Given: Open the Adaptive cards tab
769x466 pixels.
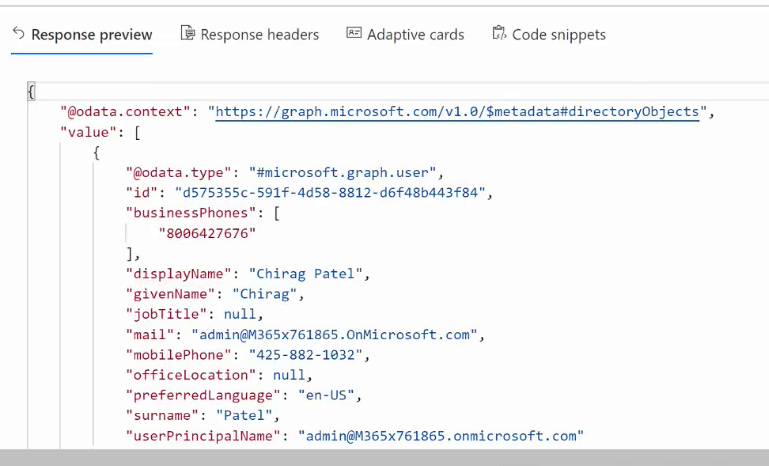Looking at the screenshot, I should point(405,34).
